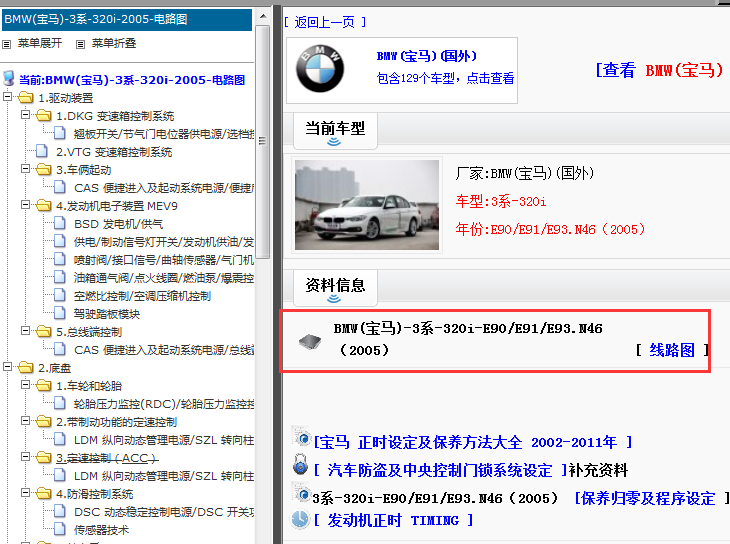Click the document icon for 传感器技术

click(60, 530)
